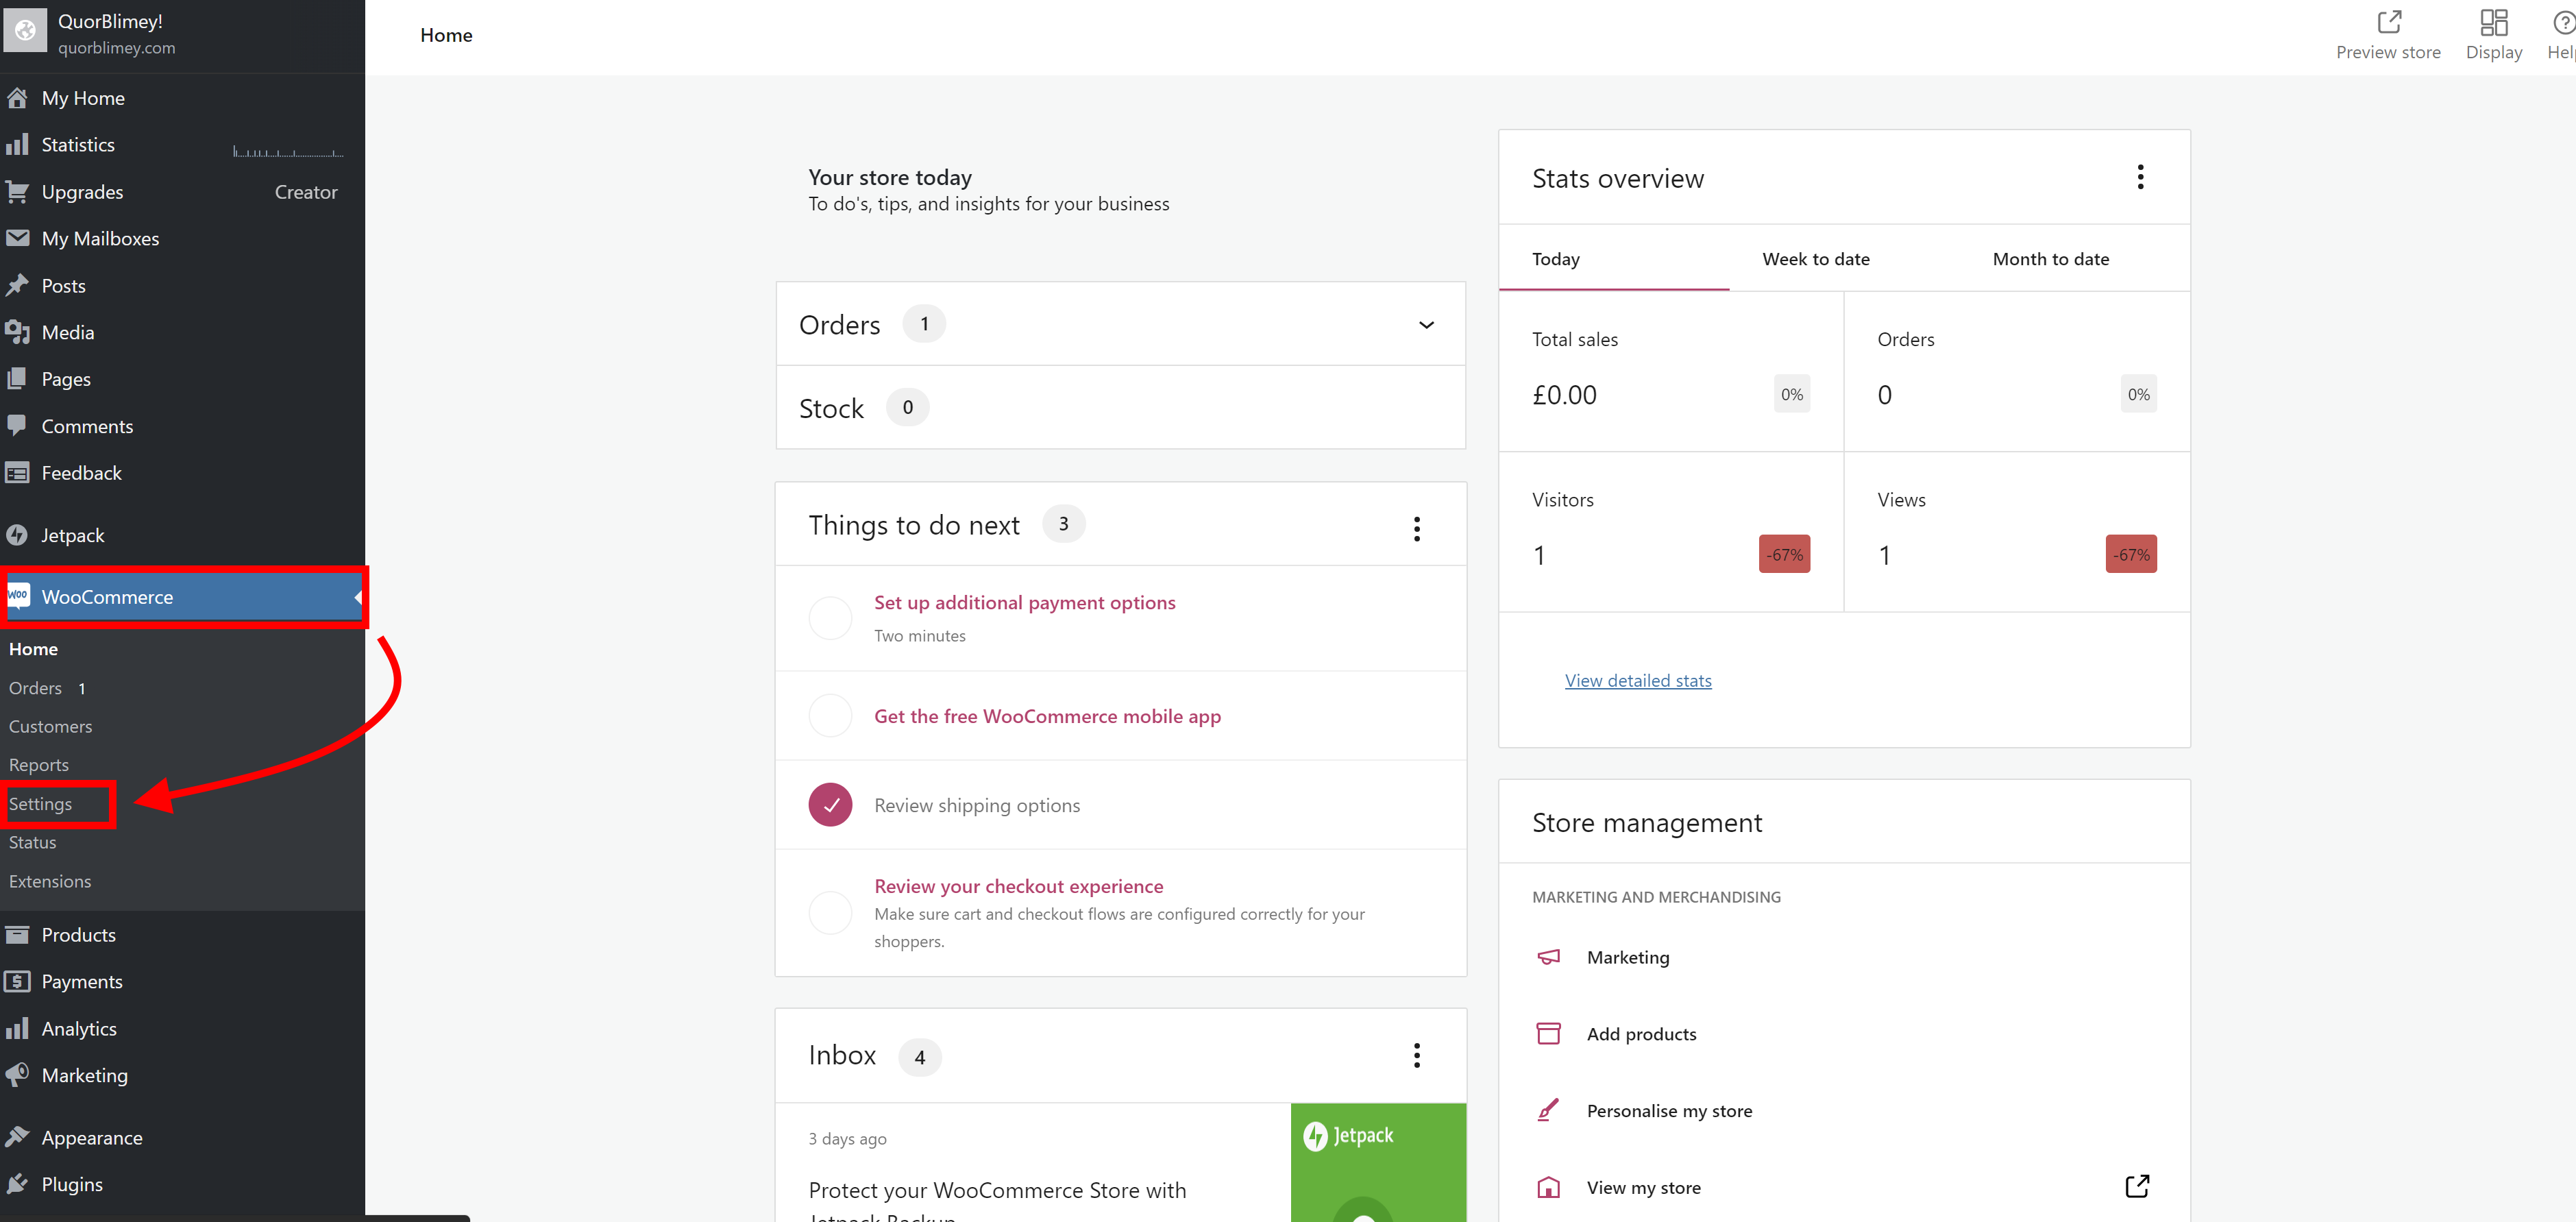2576x1222 pixels.
Task: Click the My Mailboxes envelope icon
Action: tap(17, 238)
